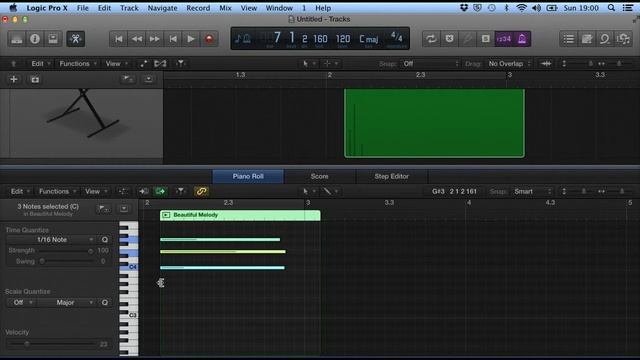640x360 pixels.
Task: Open the List Editors panel
Action: tap(569, 39)
